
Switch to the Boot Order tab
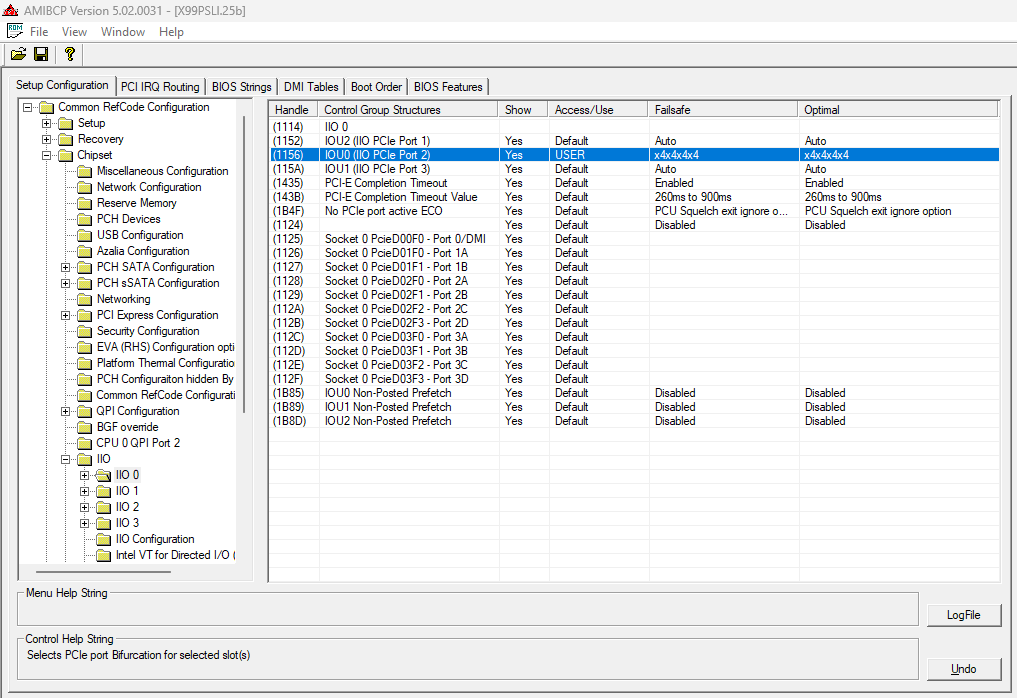click(x=376, y=87)
